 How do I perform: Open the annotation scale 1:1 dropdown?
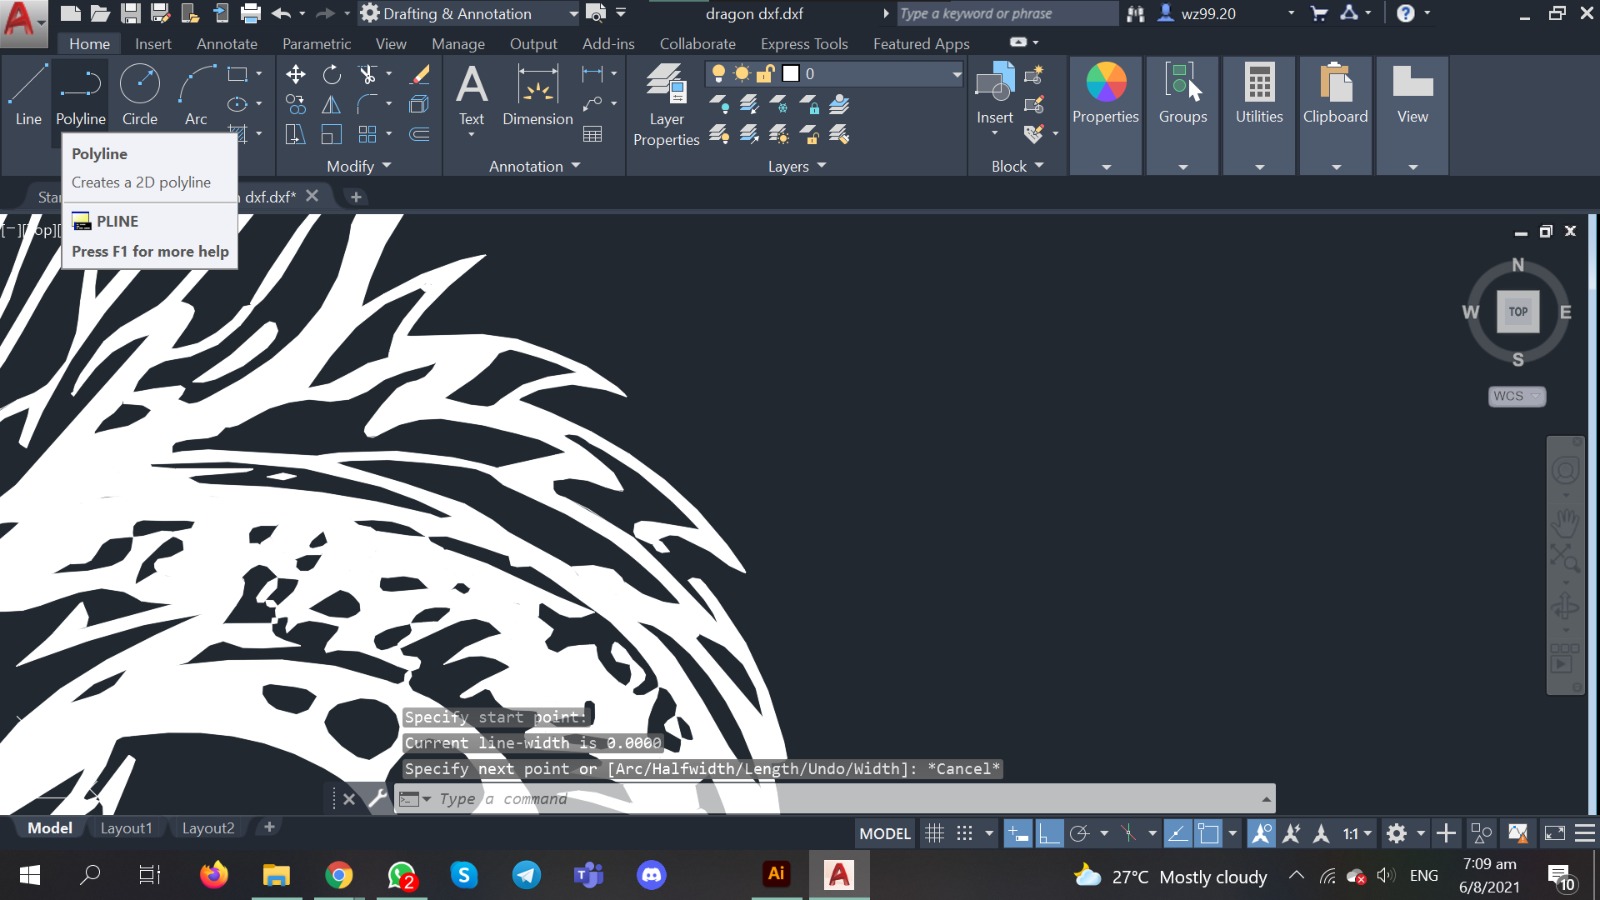(x=1357, y=833)
